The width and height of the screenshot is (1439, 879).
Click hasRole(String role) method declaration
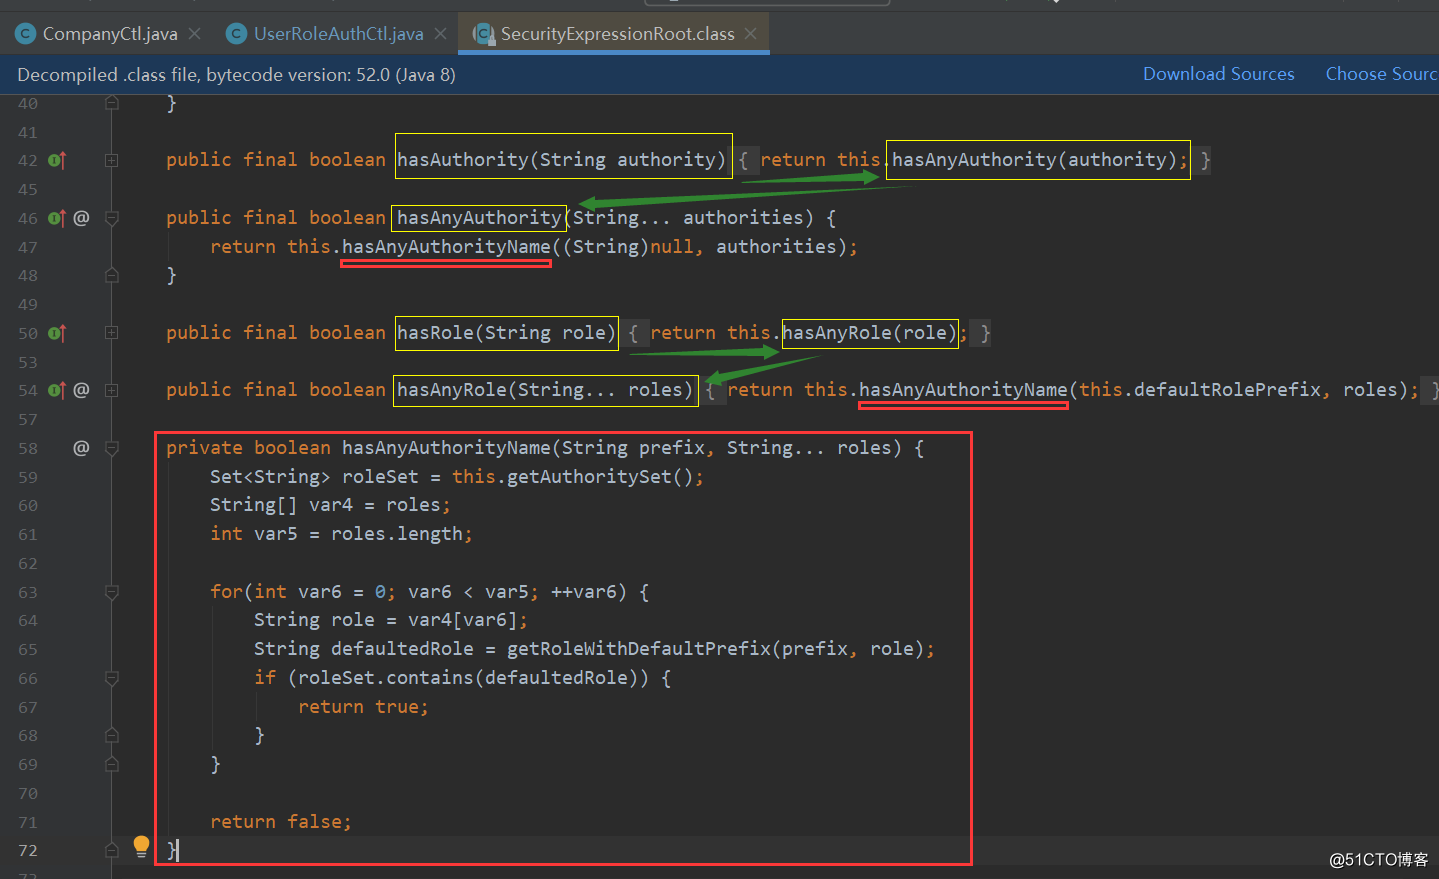(506, 333)
